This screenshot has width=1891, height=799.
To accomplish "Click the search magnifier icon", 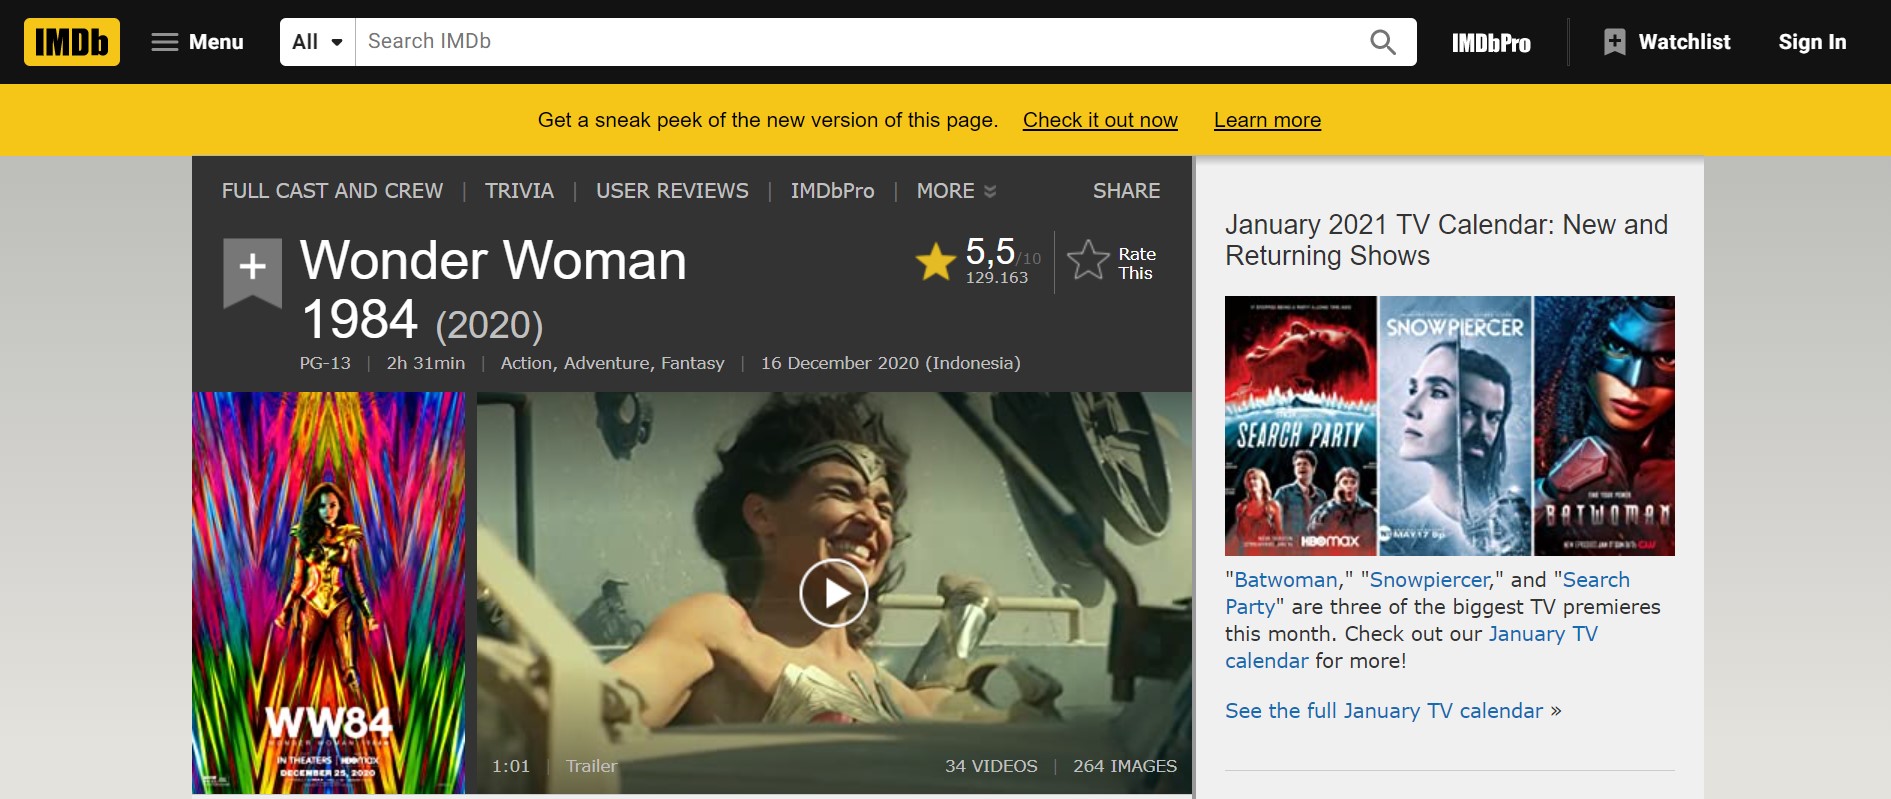I will pos(1383,42).
